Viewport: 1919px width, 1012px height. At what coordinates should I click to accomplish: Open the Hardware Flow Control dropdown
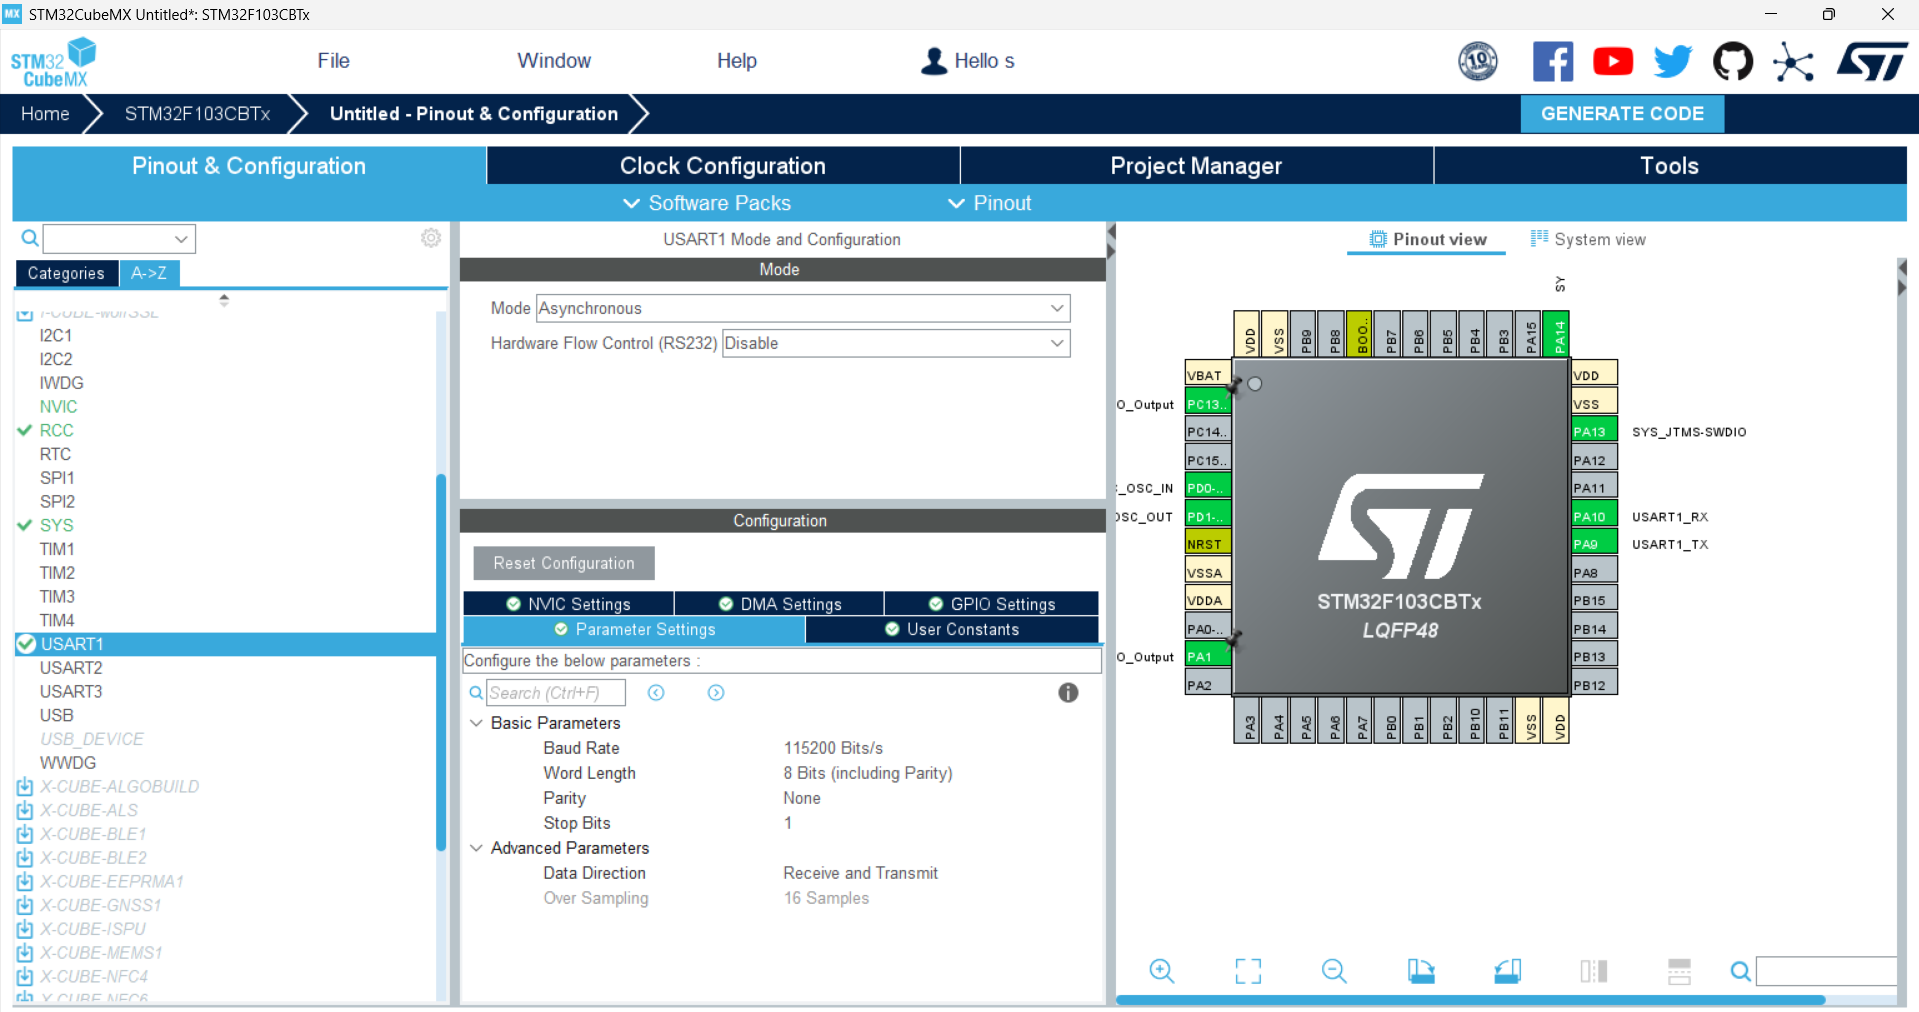point(896,343)
